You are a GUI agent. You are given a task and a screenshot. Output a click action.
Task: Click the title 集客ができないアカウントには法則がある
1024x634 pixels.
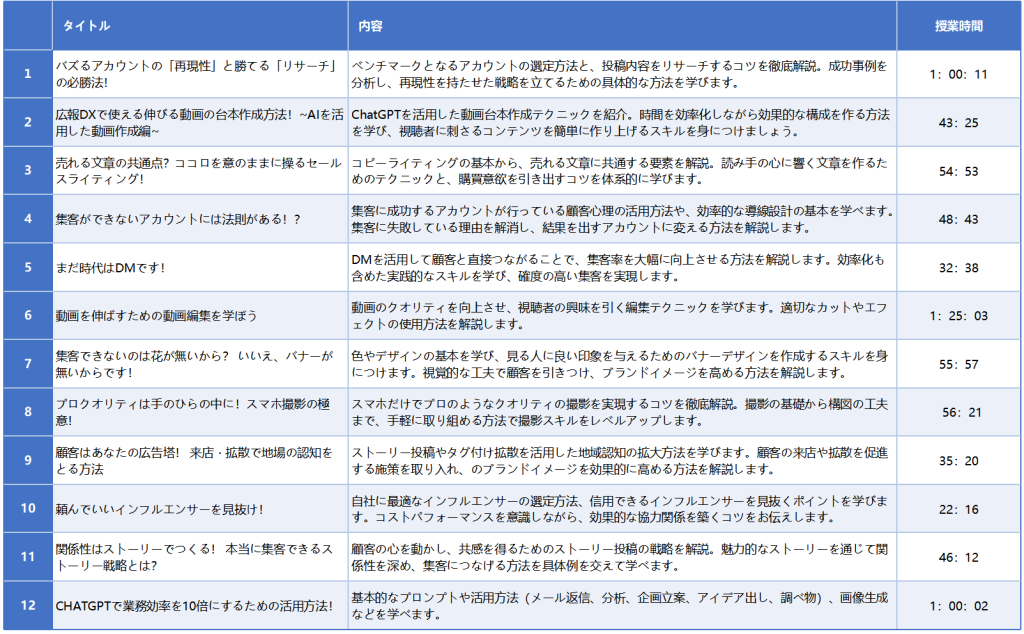[x=178, y=219]
